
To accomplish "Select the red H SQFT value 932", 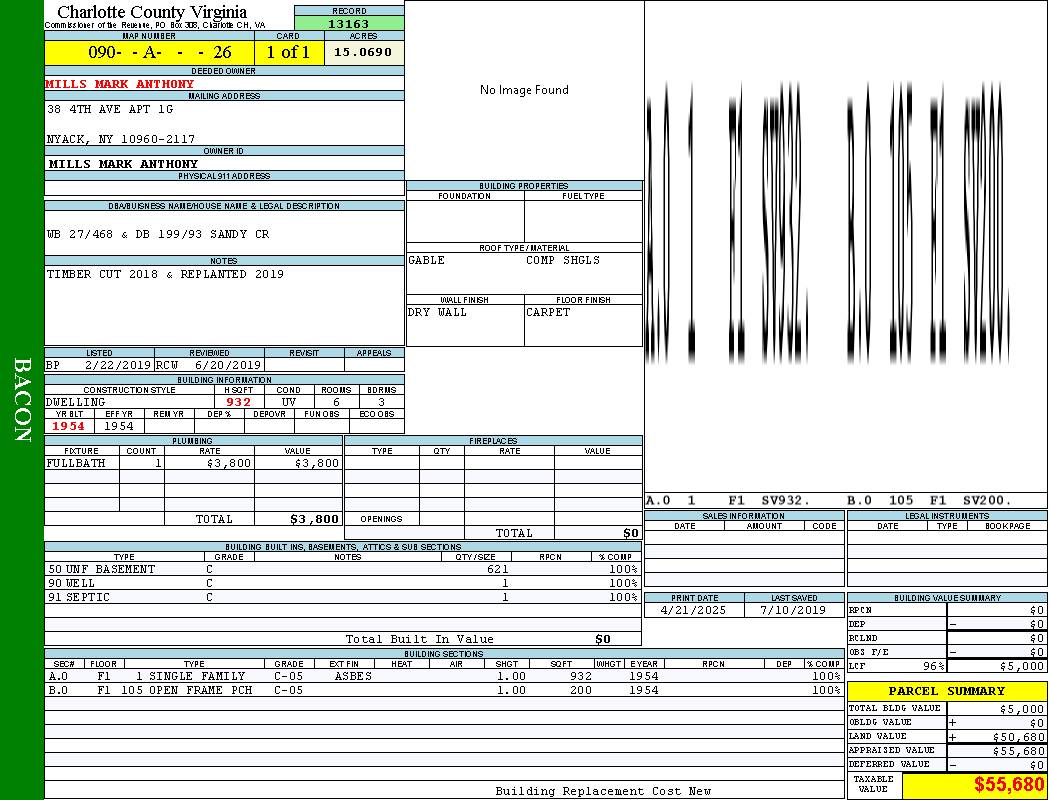I will pyautogui.click(x=238, y=402).
